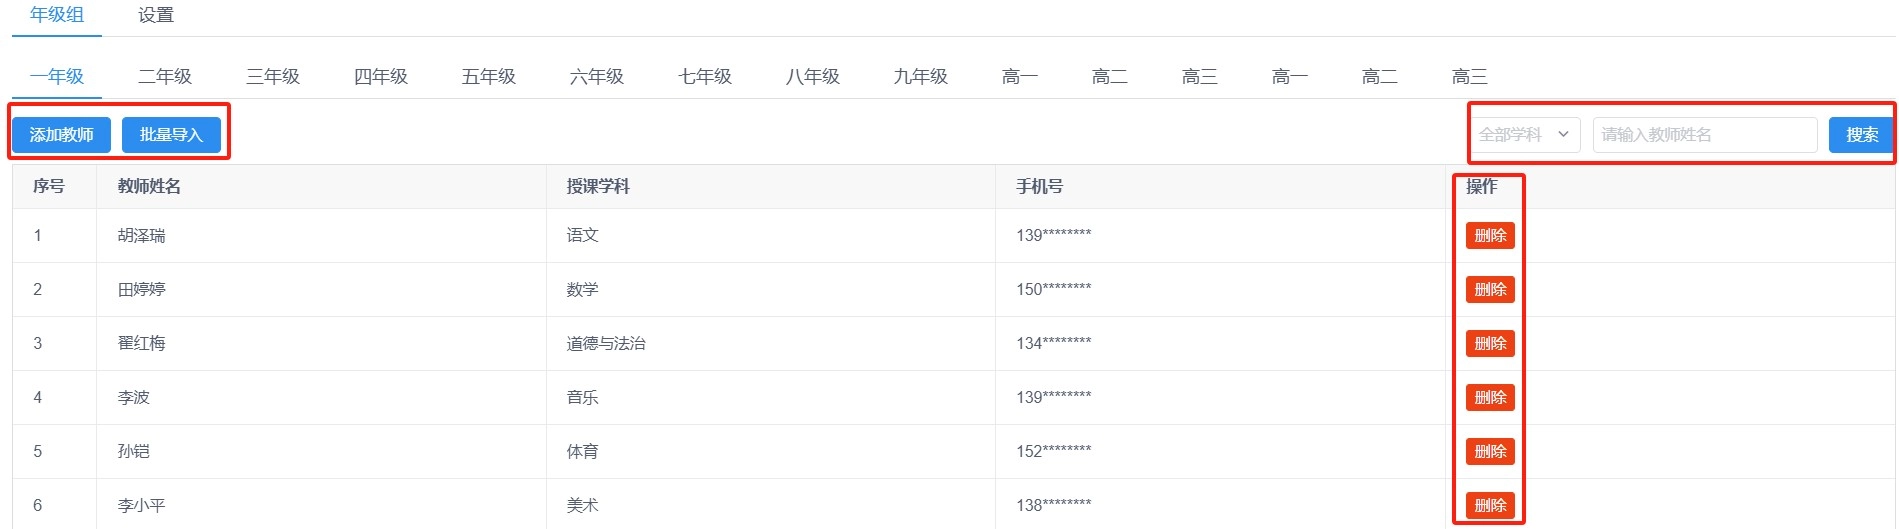Viewport: 1899px width, 529px height.
Task: Click 删除 for music teacher 李波
Action: coord(1490,398)
